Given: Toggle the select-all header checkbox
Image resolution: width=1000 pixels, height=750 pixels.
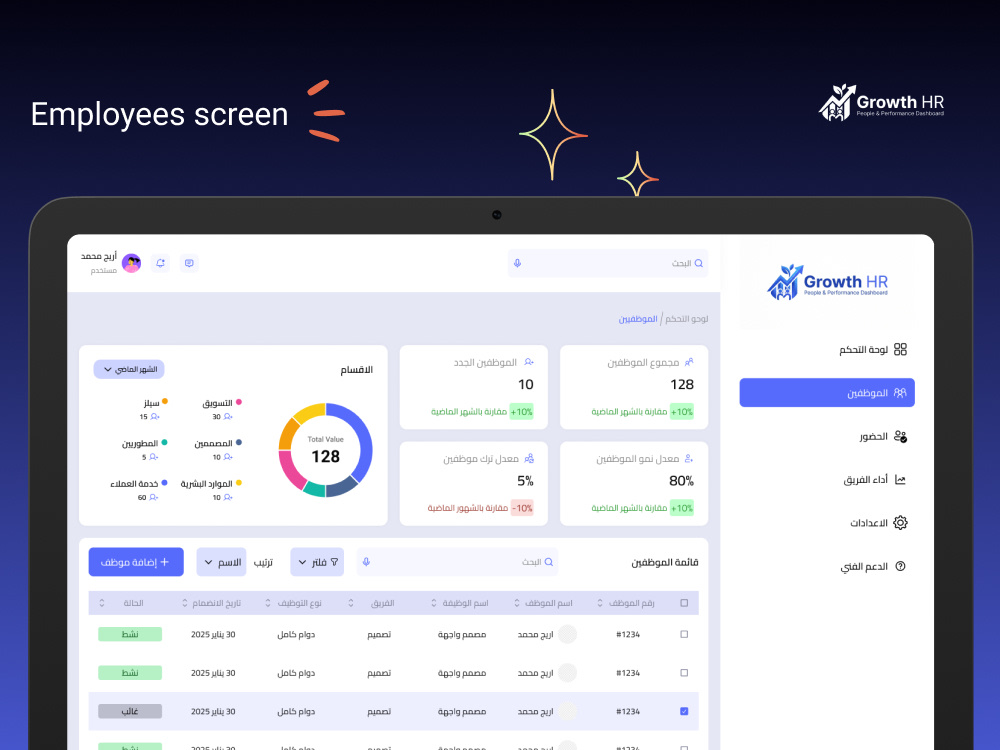Looking at the screenshot, I should point(684,603).
